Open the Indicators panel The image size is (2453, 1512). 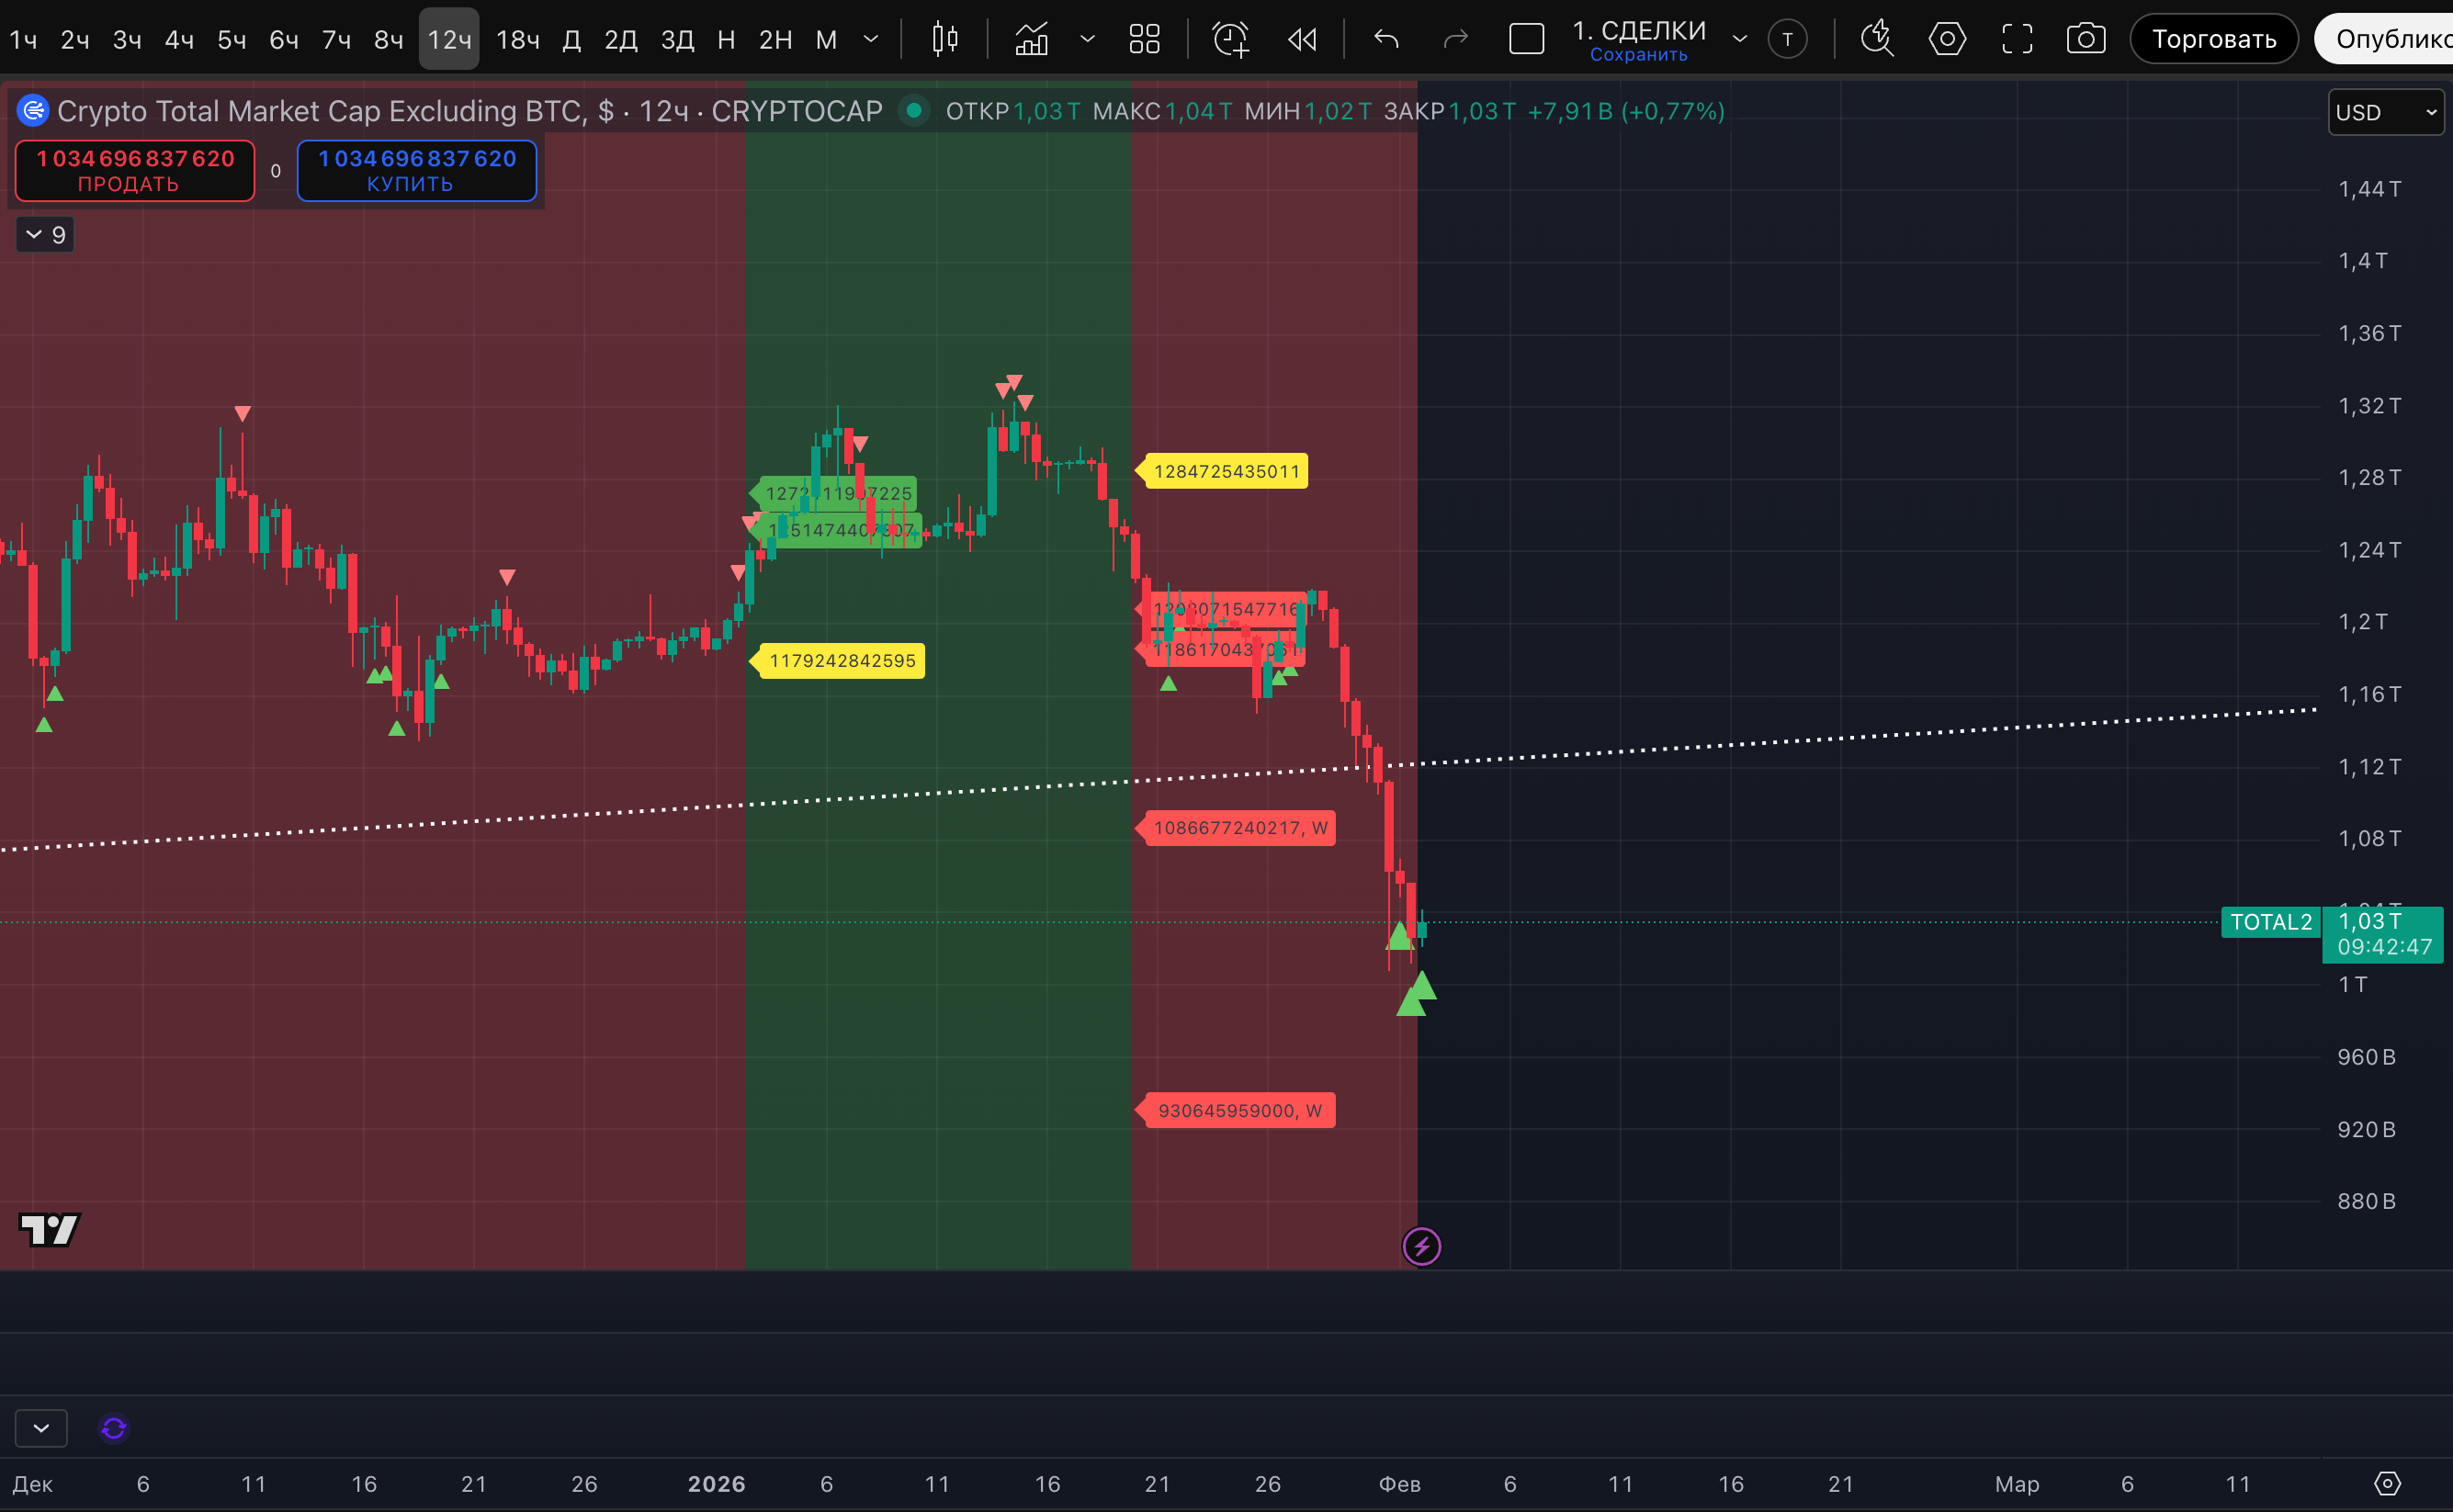1032,39
